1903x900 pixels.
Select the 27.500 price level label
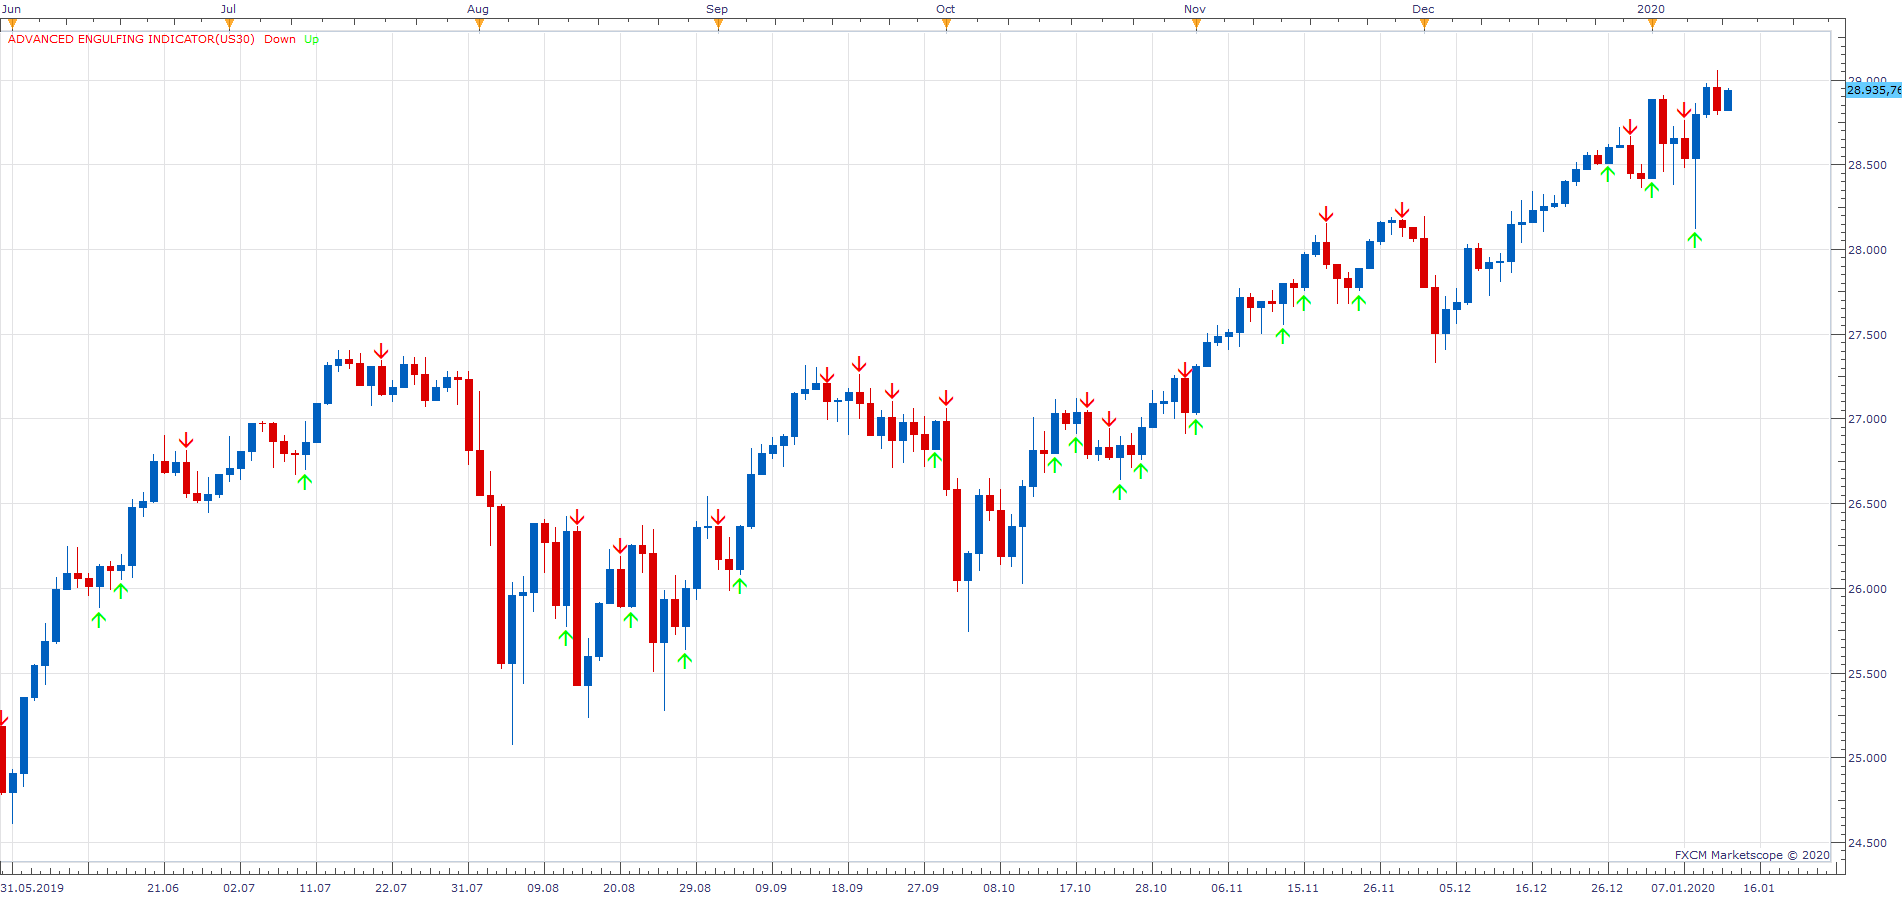click(x=1867, y=335)
